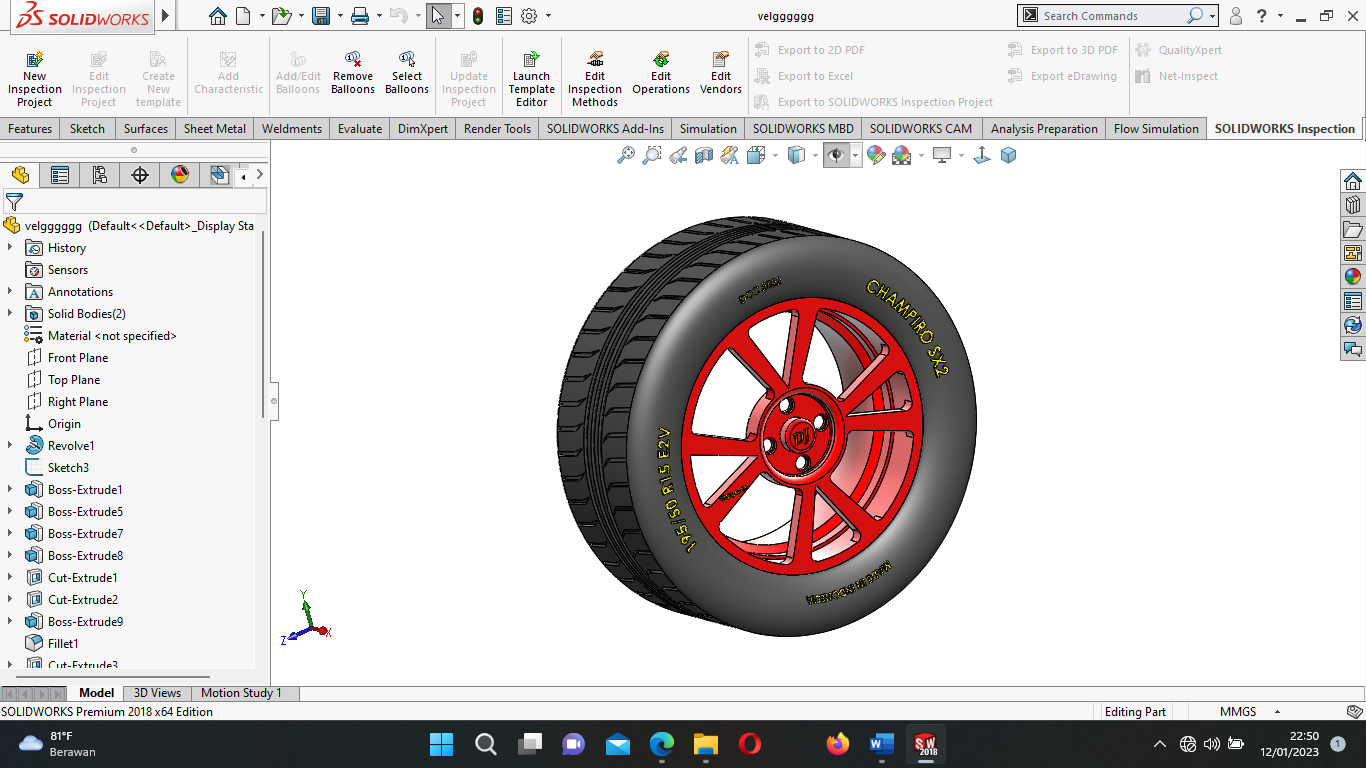Expand Cut-Extrude1 feature

pyautogui.click(x=10, y=578)
